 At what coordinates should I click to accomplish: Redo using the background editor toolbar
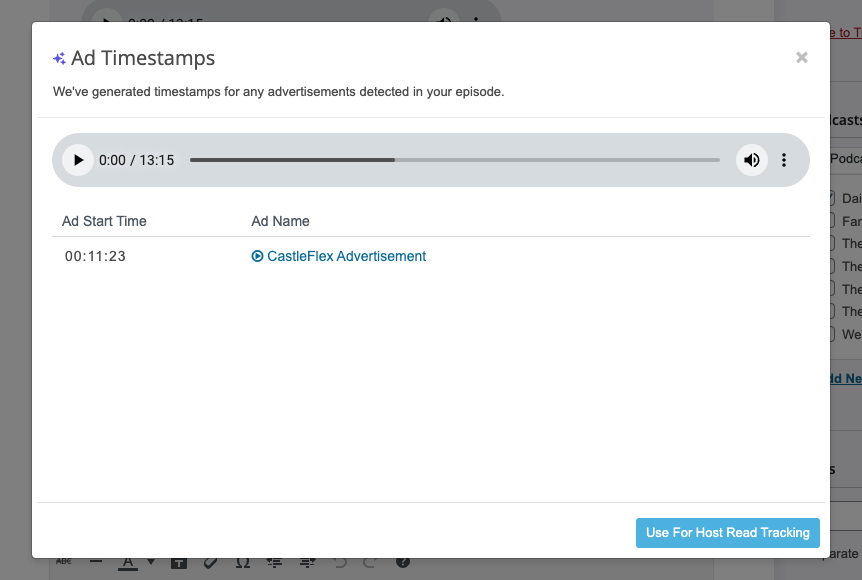370,562
